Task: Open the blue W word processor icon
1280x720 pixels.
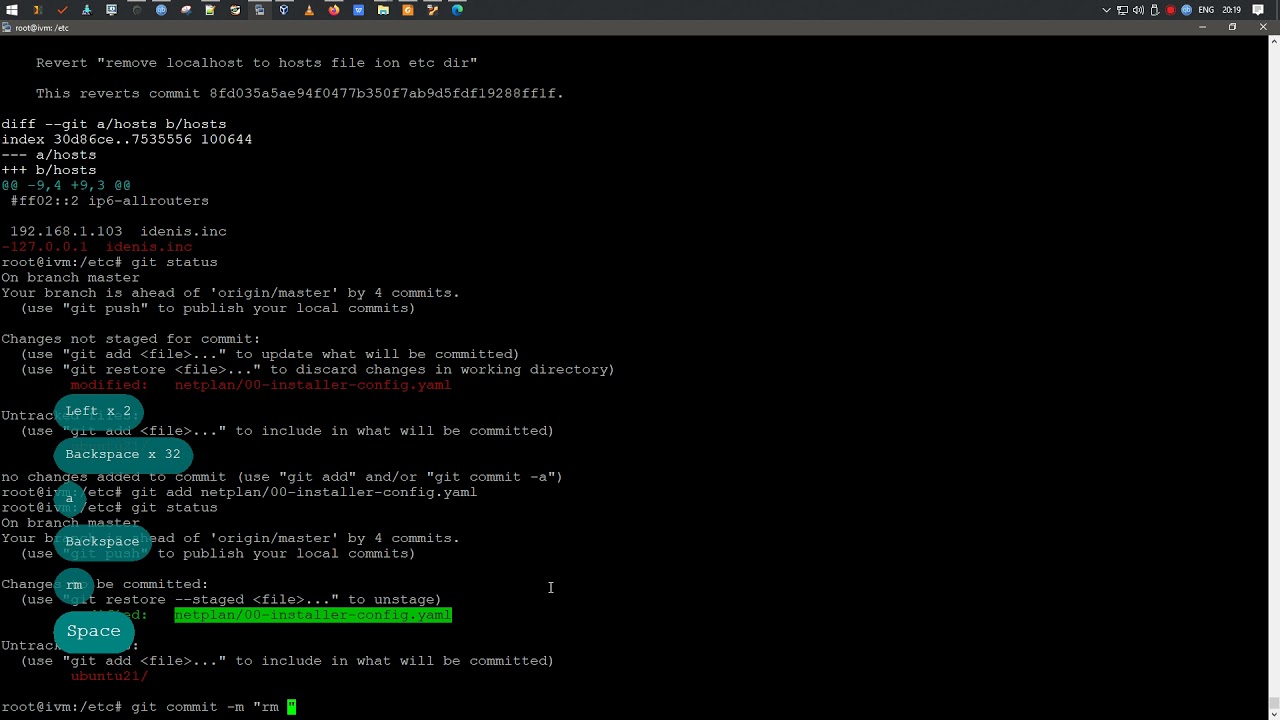Action: [x=358, y=10]
